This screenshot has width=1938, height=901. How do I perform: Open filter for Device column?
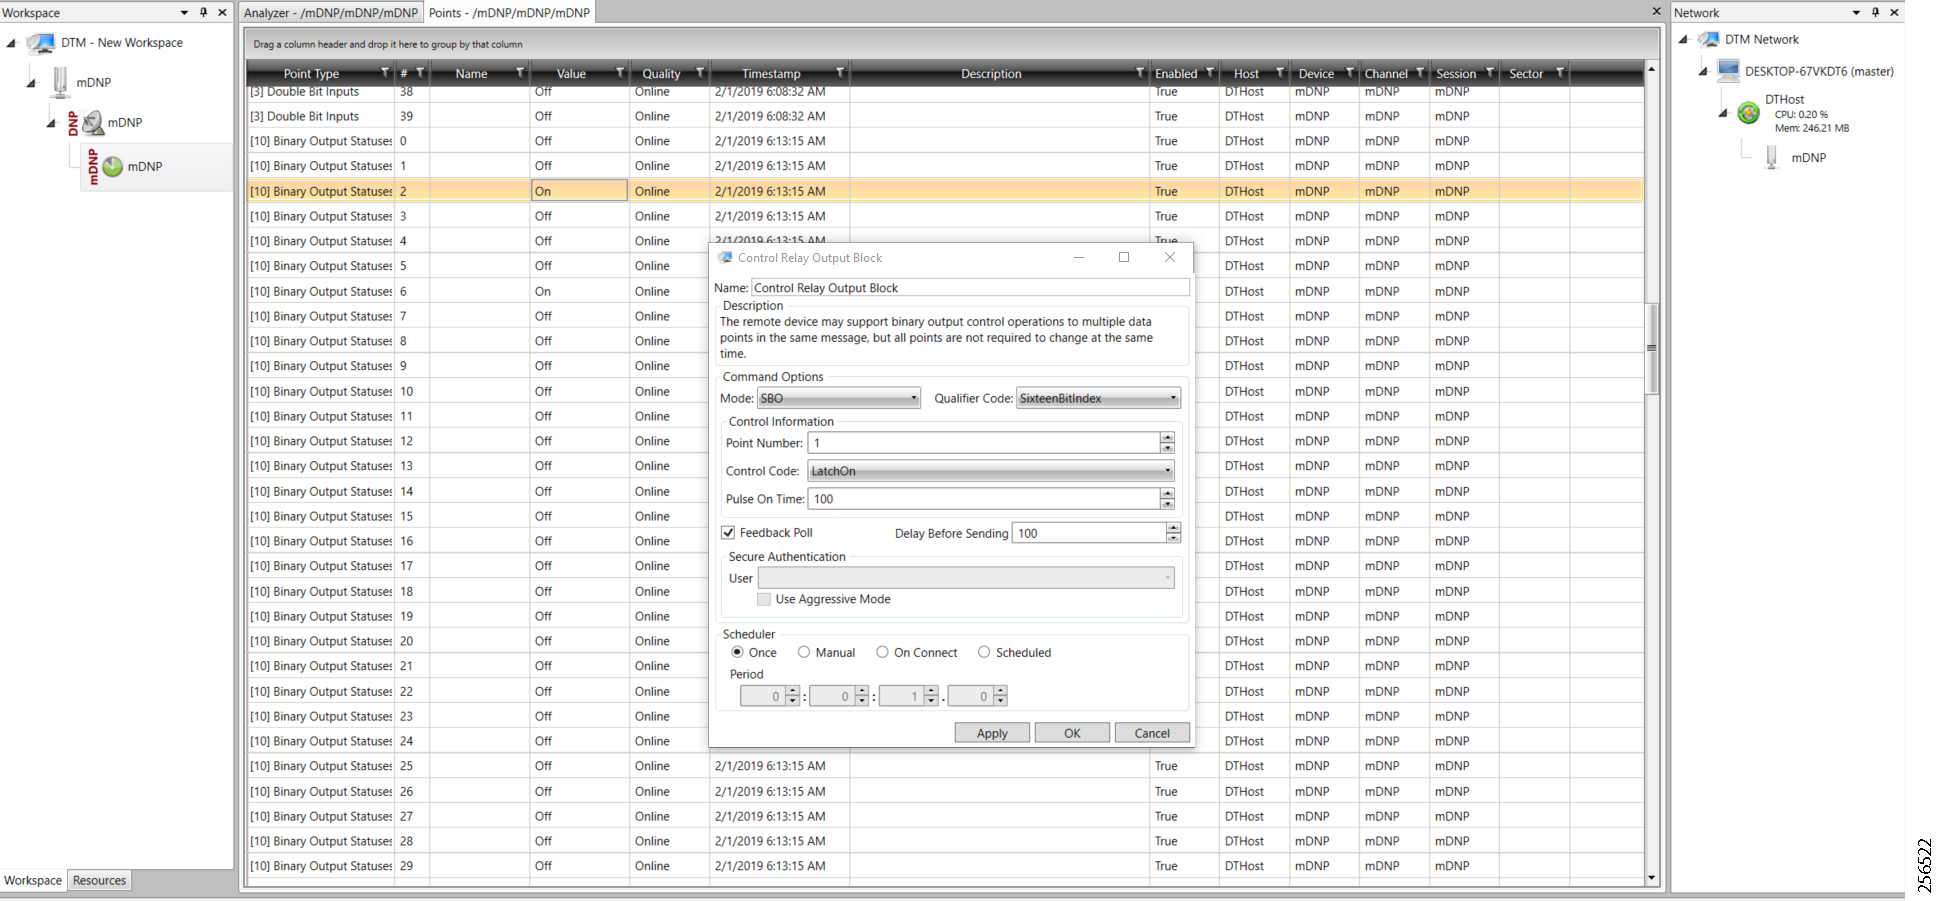1350,73
